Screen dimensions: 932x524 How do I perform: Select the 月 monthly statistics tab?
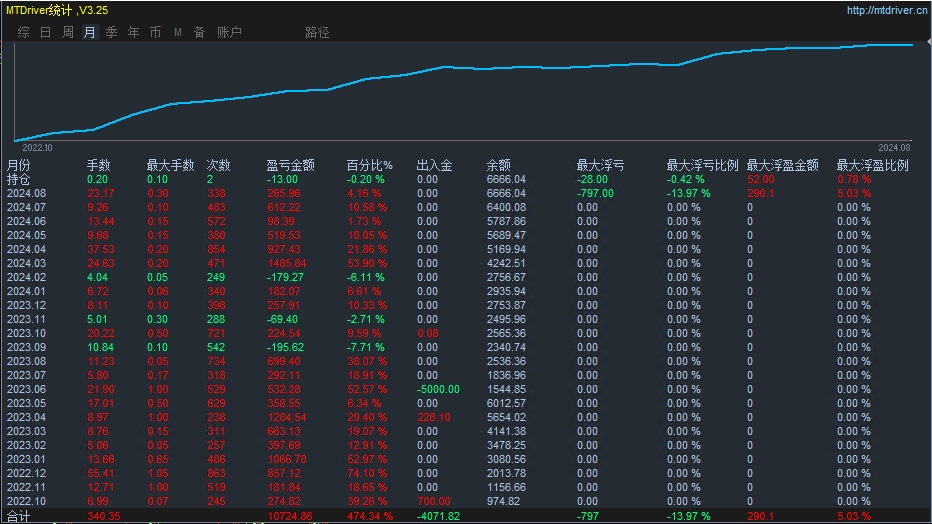[90, 32]
